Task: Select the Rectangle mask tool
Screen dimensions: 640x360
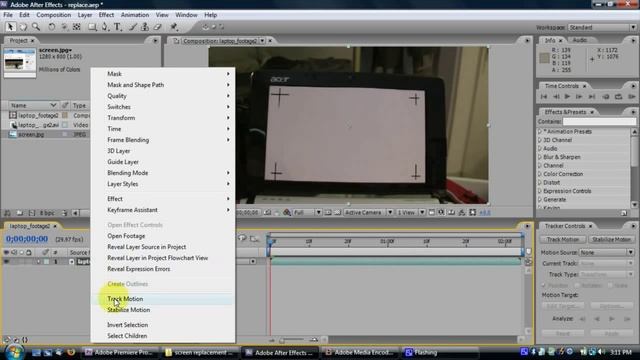Action: coord(92,27)
